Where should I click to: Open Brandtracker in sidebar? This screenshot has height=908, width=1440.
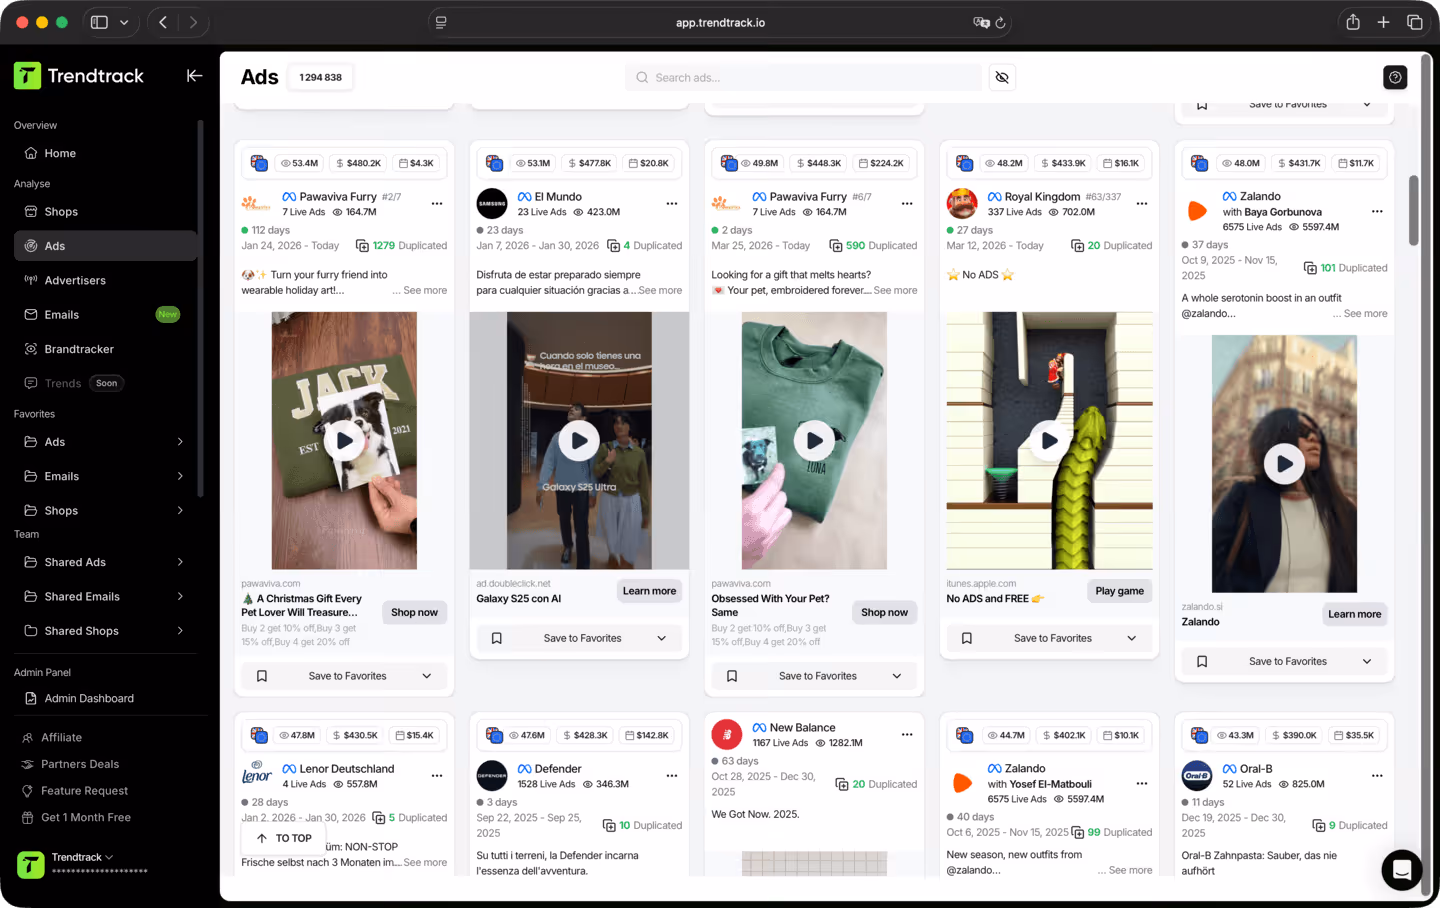point(105,349)
